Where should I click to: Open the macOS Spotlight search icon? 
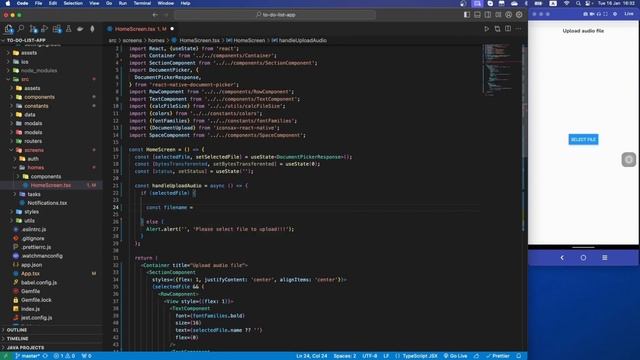pyautogui.click(x=578, y=3)
